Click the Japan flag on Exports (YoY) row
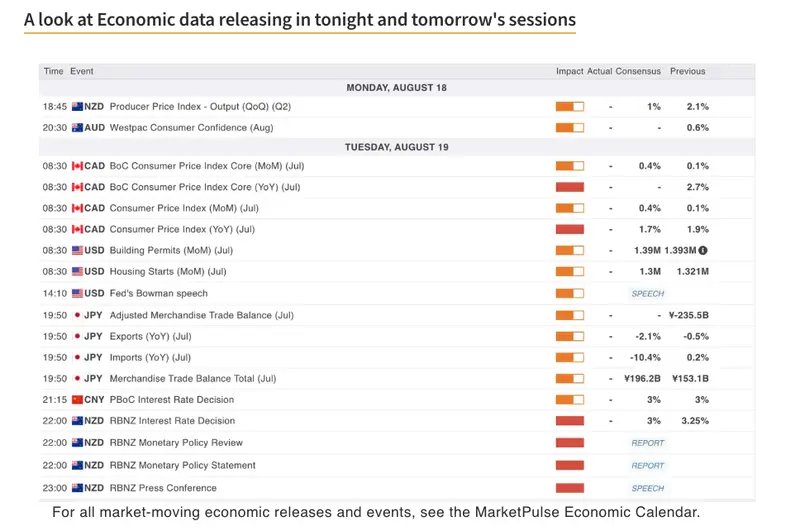800x531 pixels. coord(77,337)
